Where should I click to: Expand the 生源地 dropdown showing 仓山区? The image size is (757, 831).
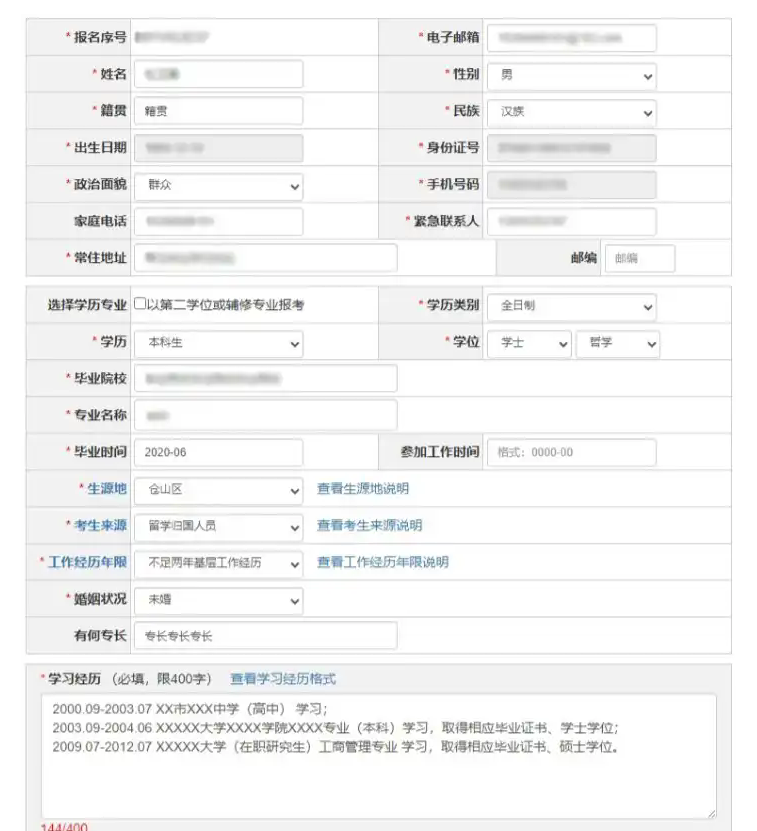(218, 490)
